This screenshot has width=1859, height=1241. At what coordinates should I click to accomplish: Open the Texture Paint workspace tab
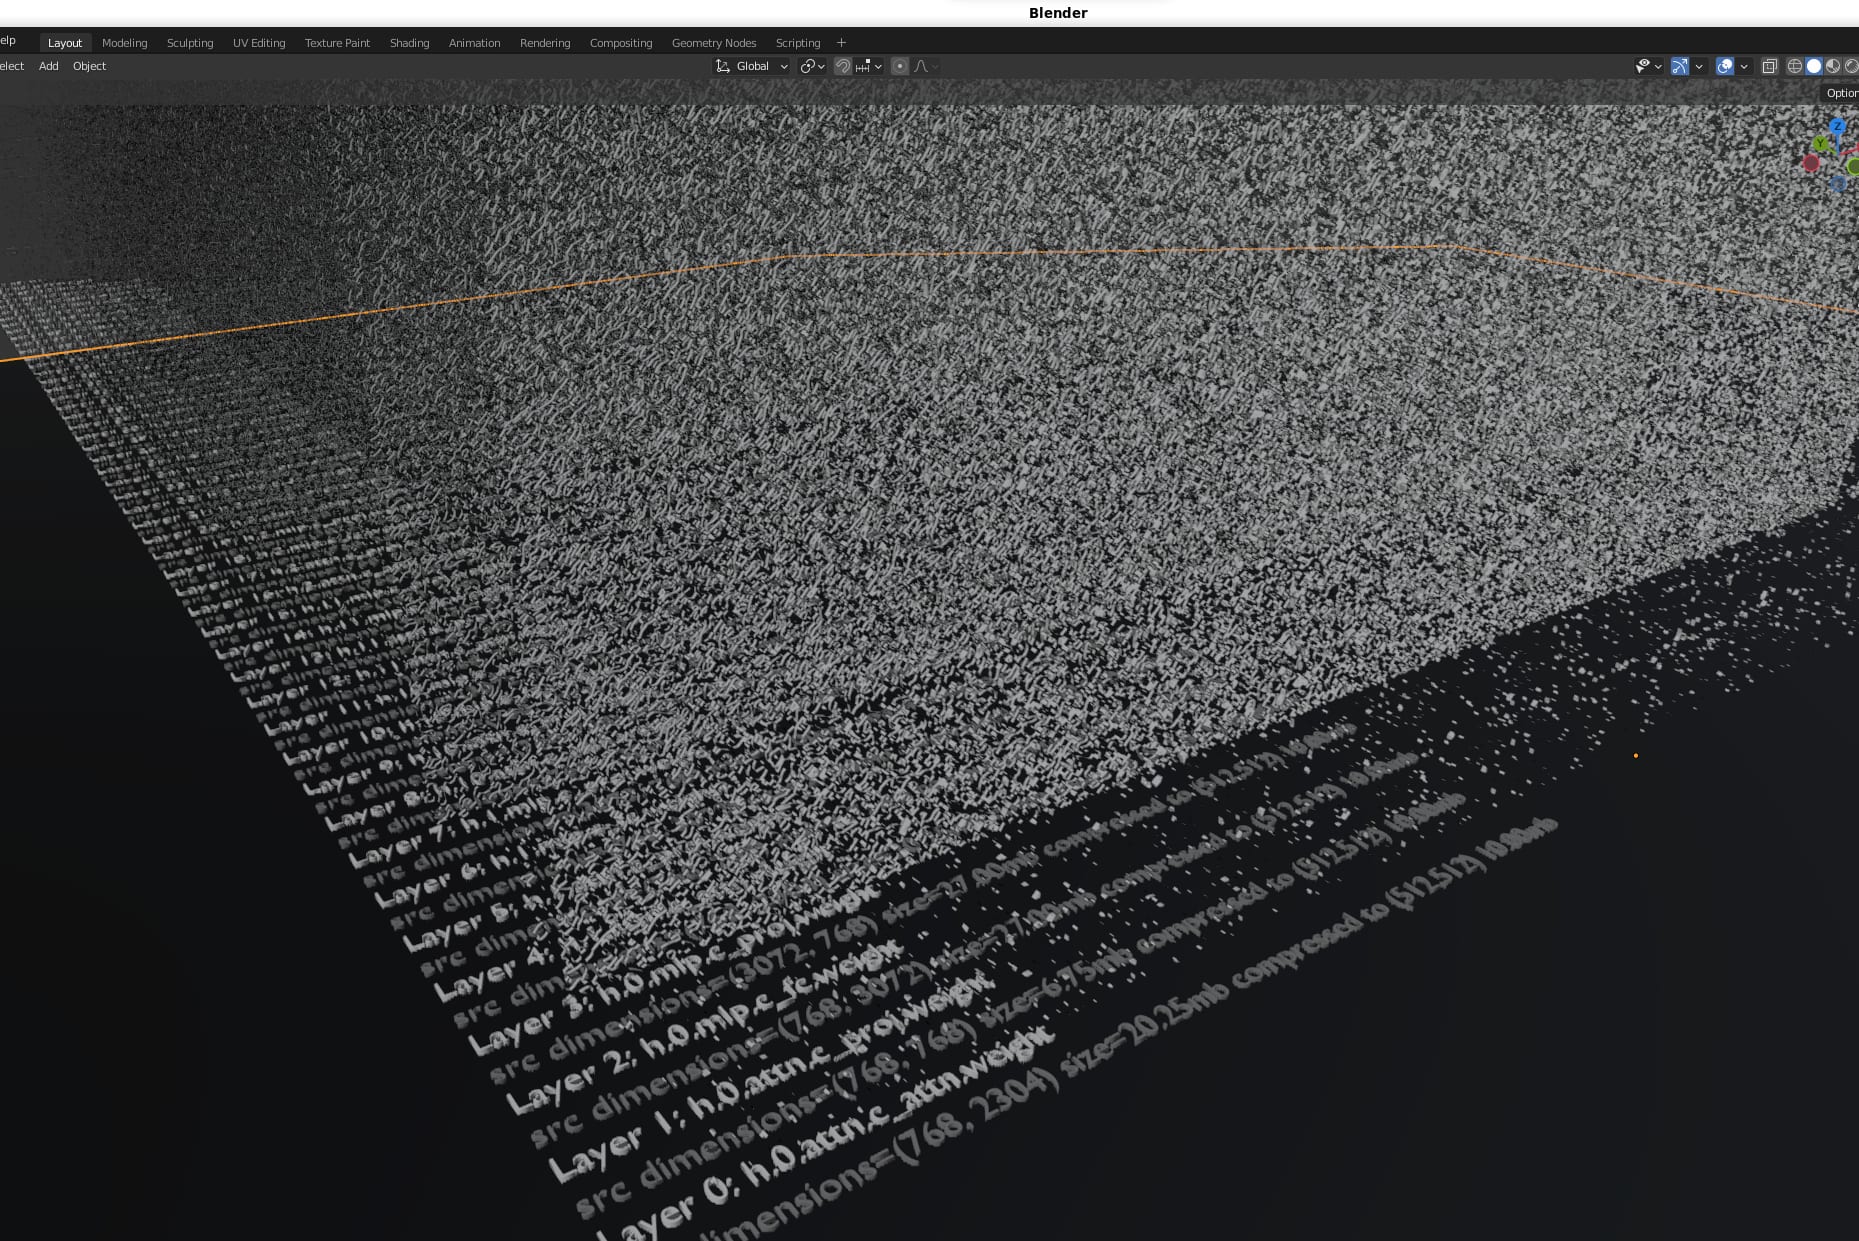[x=337, y=43]
